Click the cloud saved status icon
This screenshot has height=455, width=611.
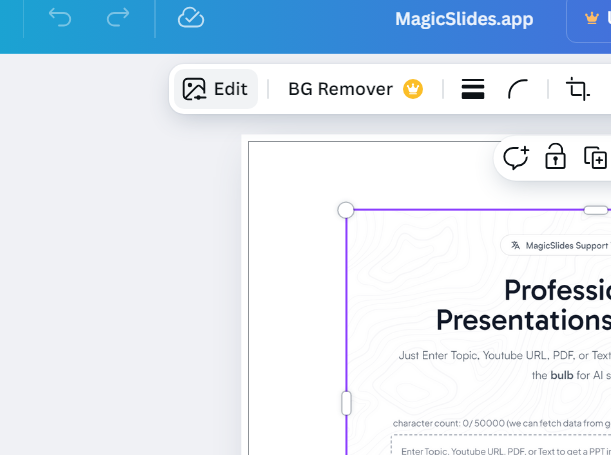[191, 18]
